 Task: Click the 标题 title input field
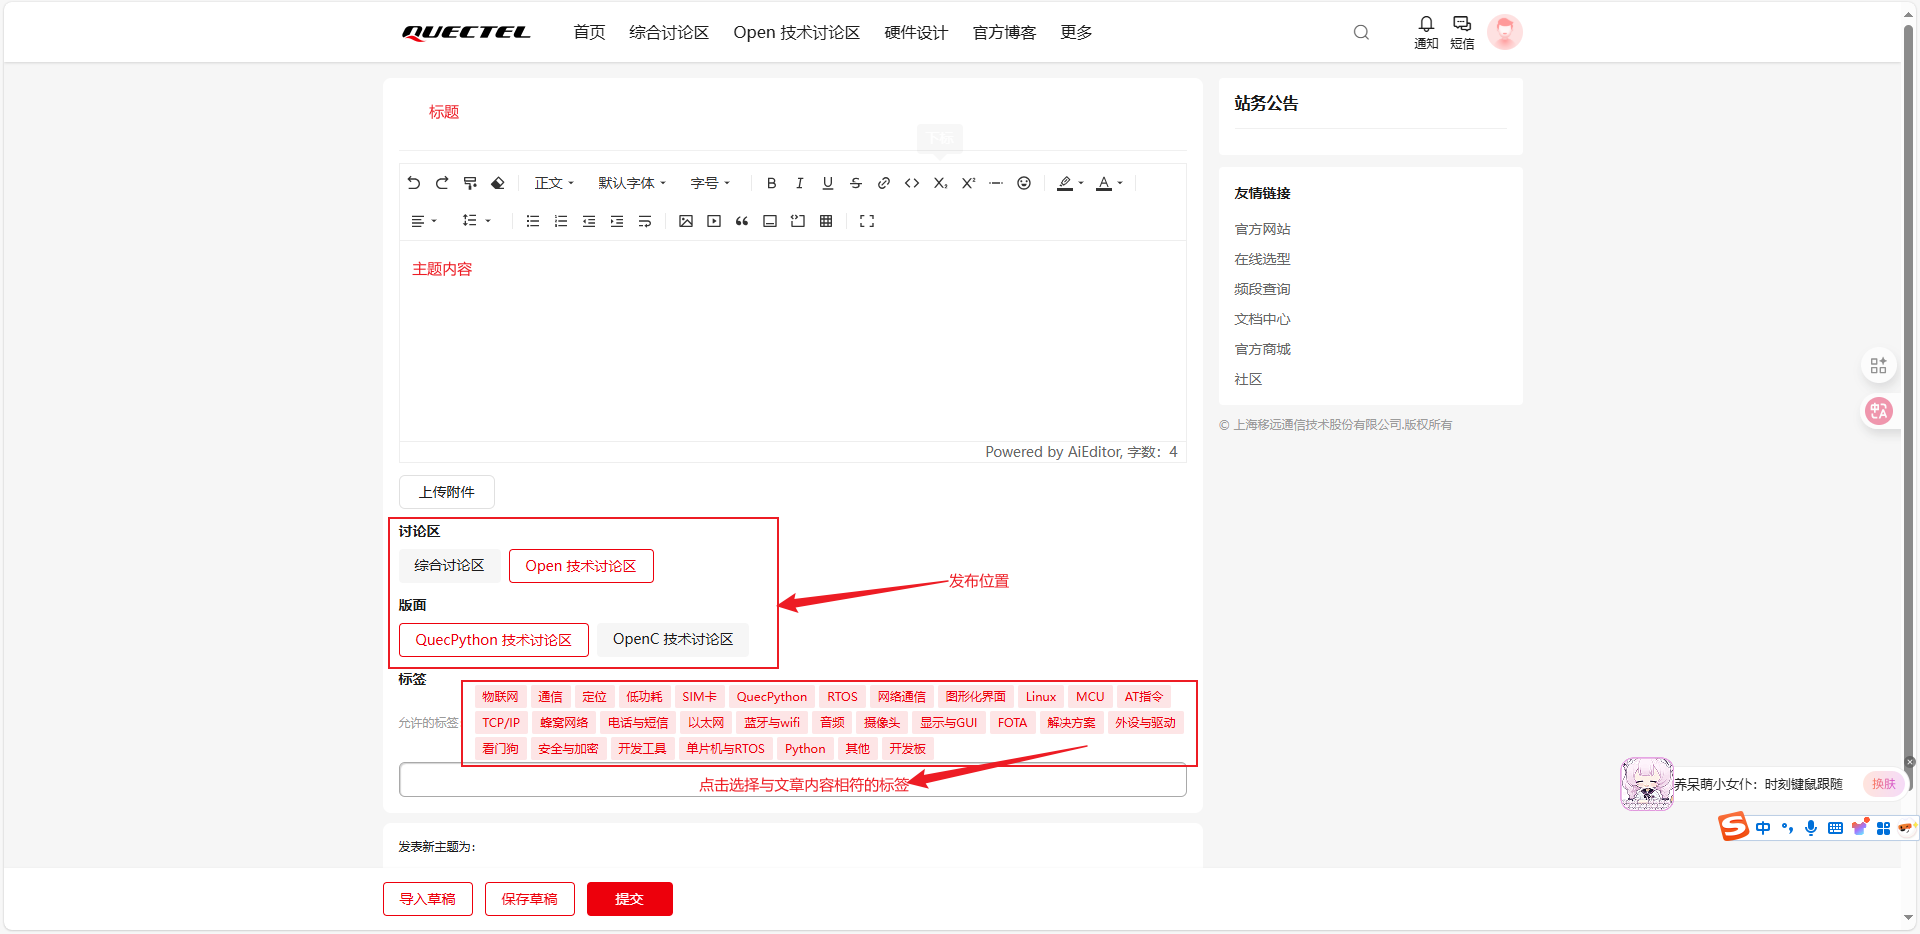pyautogui.click(x=793, y=112)
